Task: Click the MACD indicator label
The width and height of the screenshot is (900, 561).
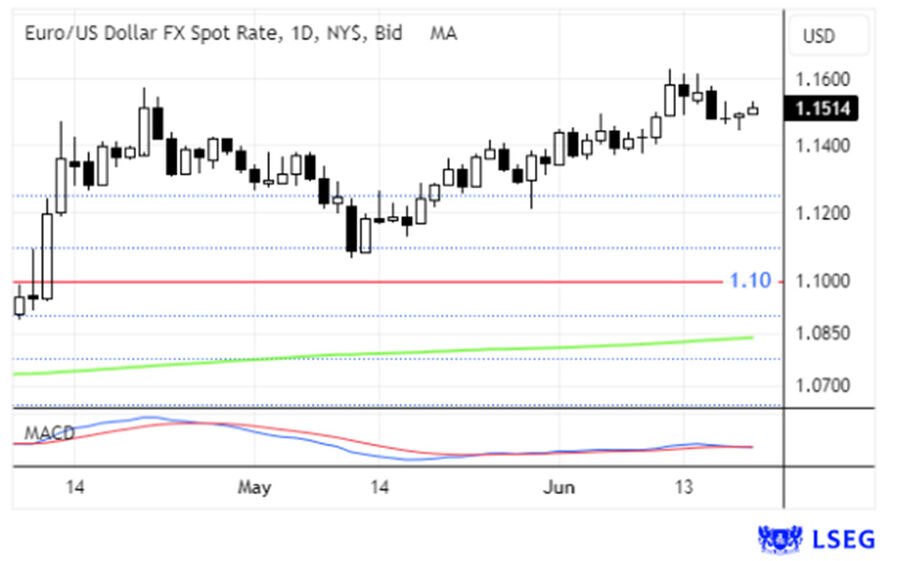Action: coord(49,433)
